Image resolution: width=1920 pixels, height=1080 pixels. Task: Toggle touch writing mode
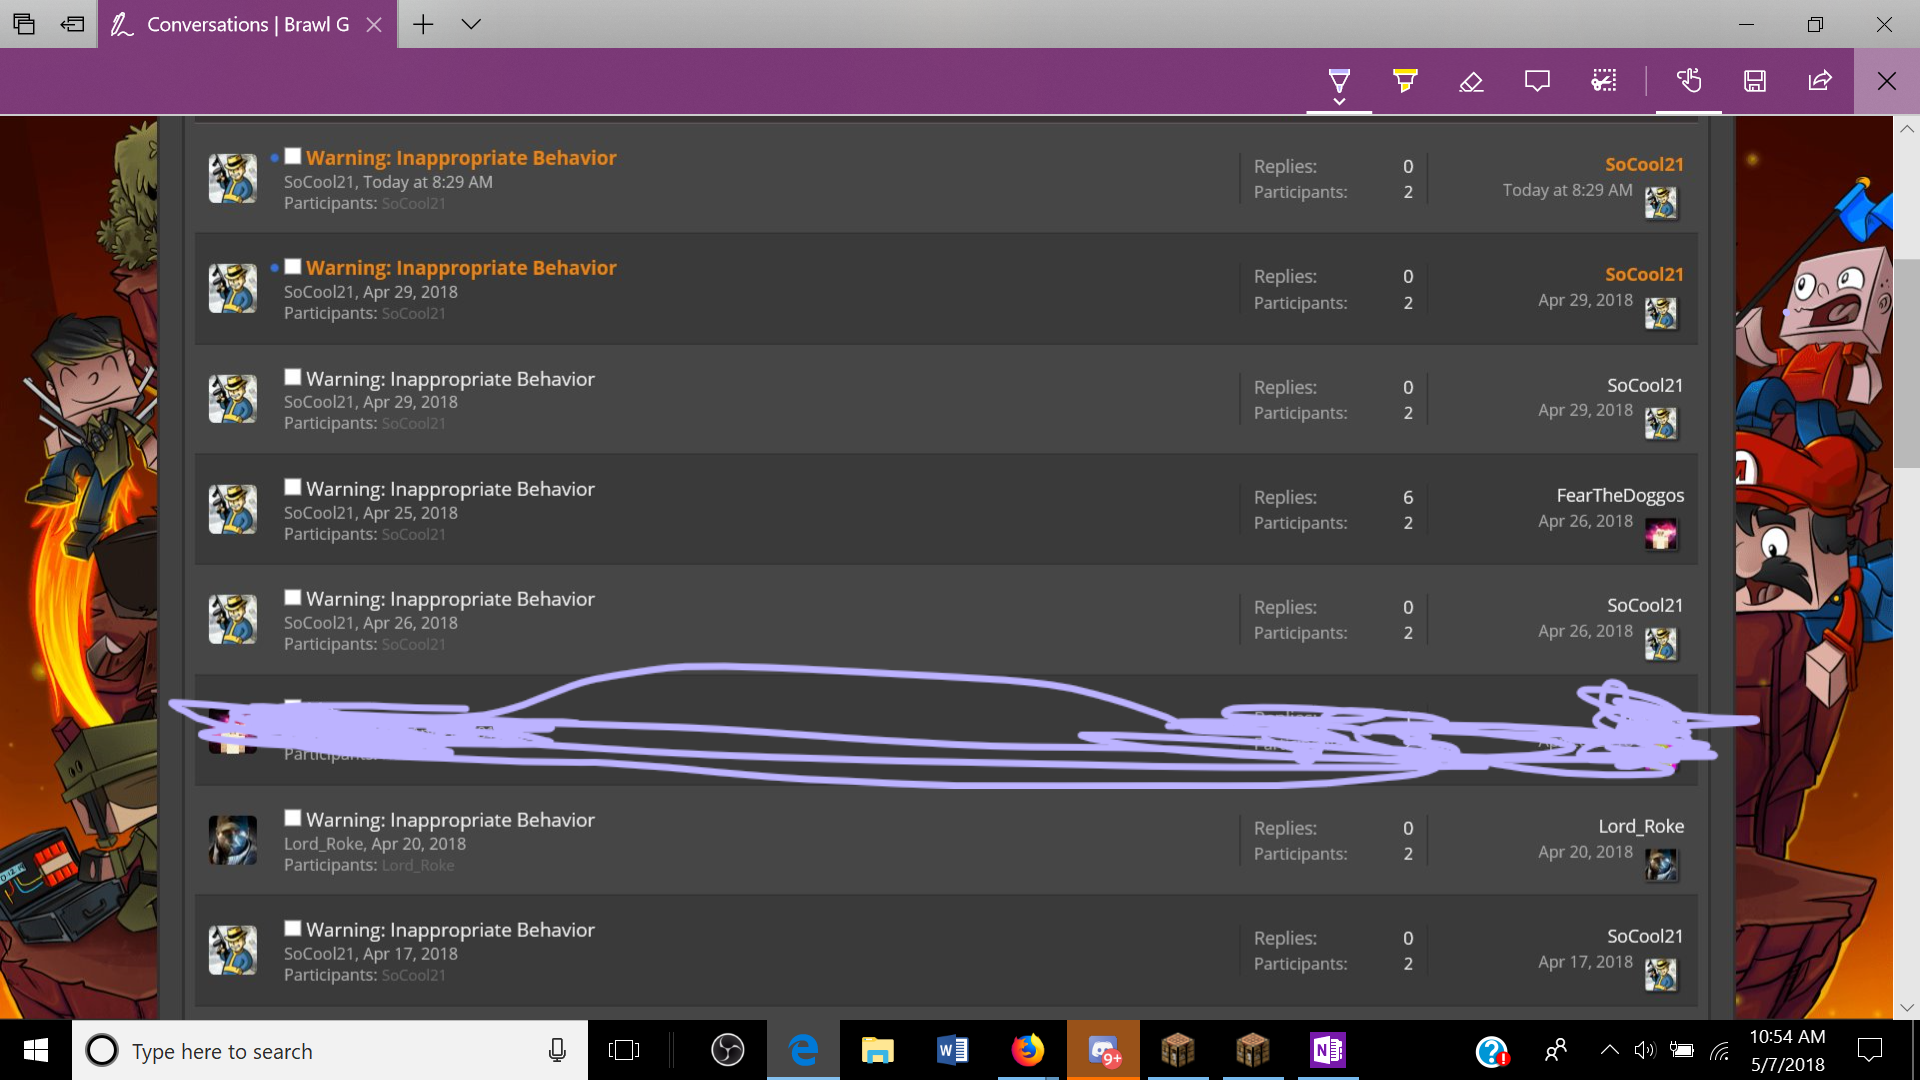[x=1689, y=81]
